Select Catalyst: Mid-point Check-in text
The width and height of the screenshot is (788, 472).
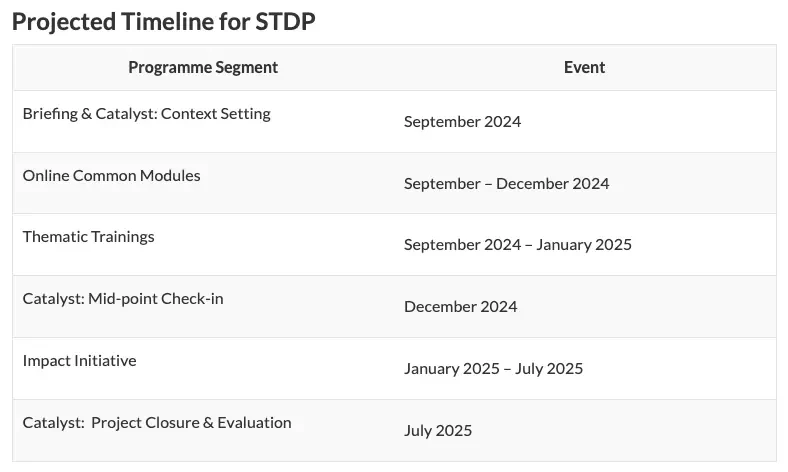123,299
